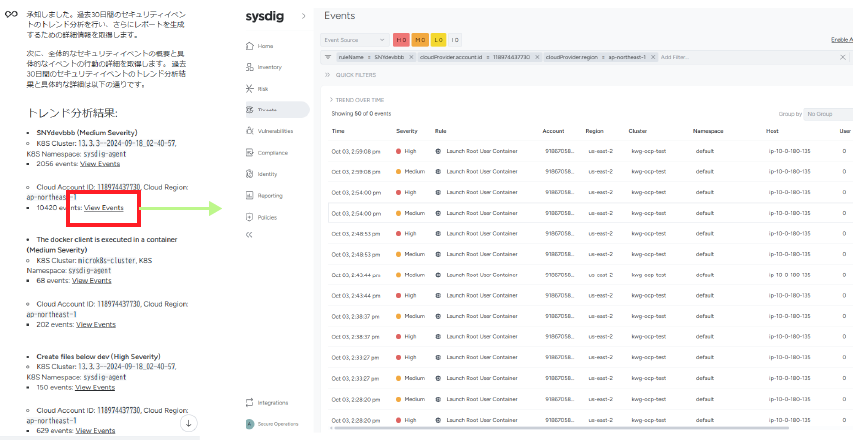Open Vulnerabilities from the sidebar
This screenshot has height=440, width=860.
[x=274, y=130]
